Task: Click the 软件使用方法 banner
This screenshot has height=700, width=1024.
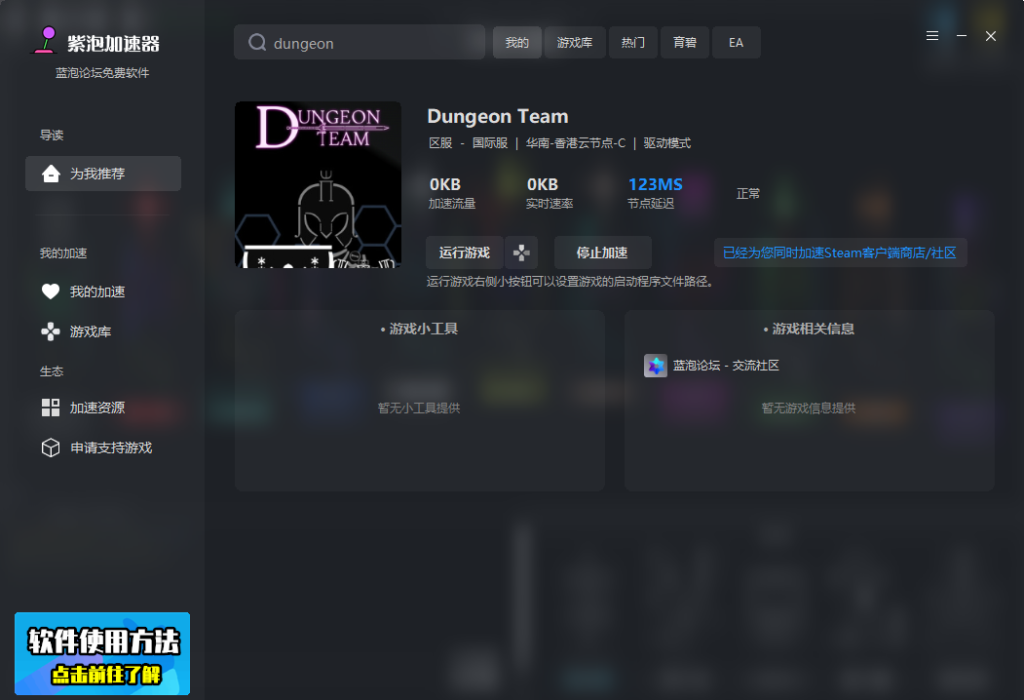Action: (103, 654)
